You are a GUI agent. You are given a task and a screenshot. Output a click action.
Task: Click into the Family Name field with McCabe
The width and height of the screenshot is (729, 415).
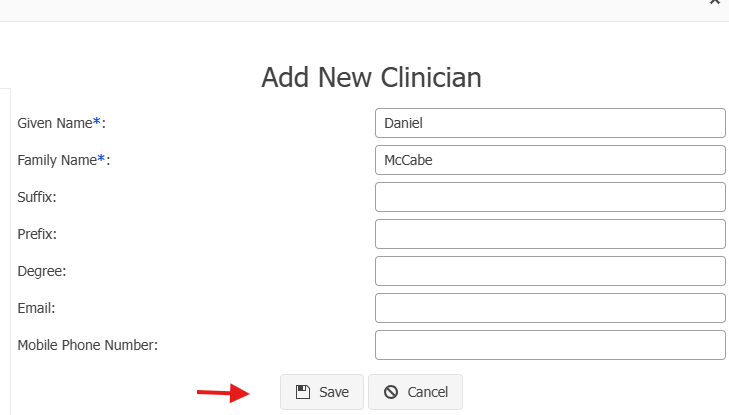549,160
